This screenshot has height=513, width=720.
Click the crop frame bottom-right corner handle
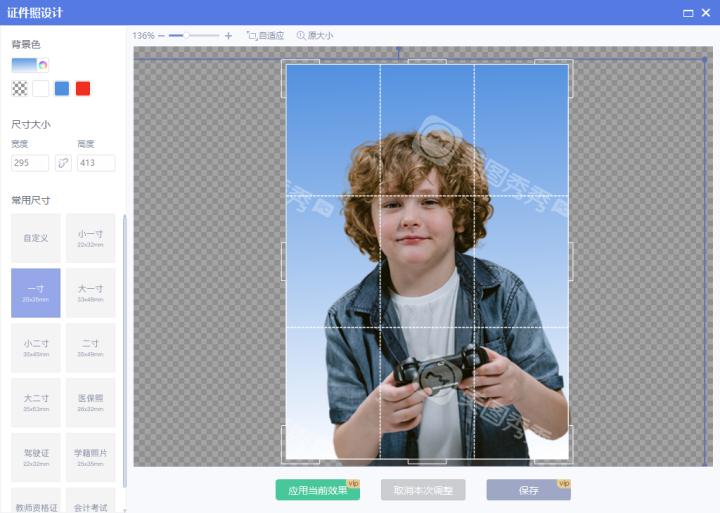(571, 461)
